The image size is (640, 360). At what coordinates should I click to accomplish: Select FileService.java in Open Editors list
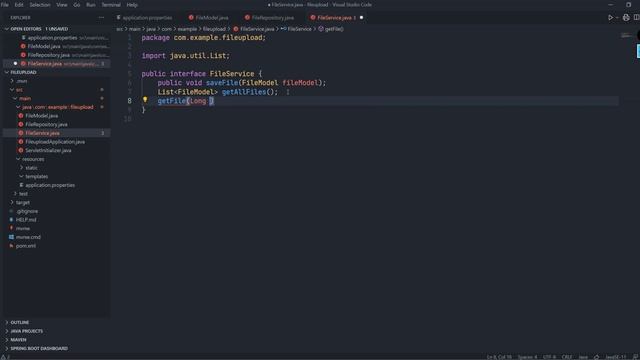coord(56,64)
